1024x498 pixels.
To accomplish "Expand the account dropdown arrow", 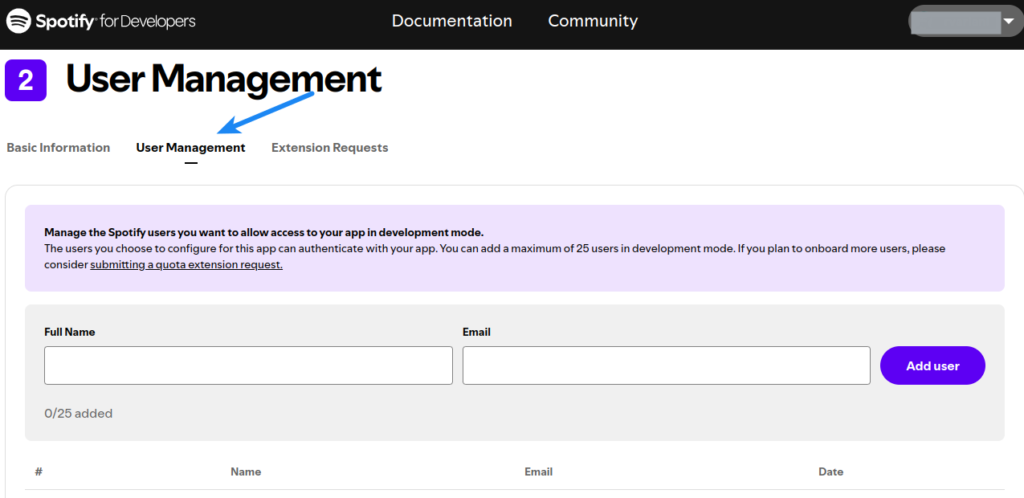I will 1007,22.
